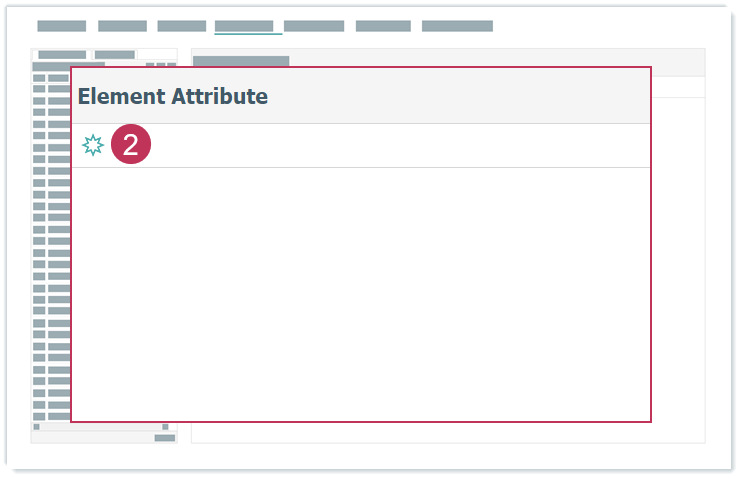Click the red number 2 callout badge
This screenshot has height=479, width=741.
130,145
